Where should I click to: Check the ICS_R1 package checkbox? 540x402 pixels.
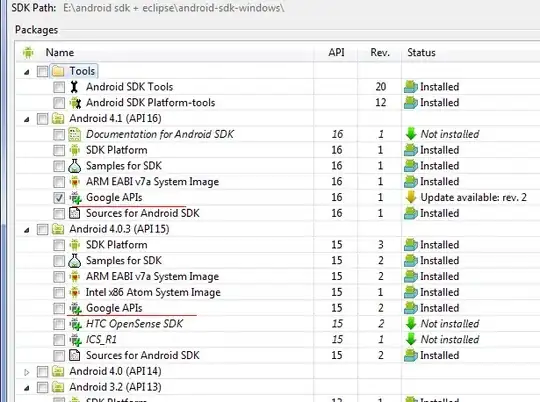[x=59, y=340]
